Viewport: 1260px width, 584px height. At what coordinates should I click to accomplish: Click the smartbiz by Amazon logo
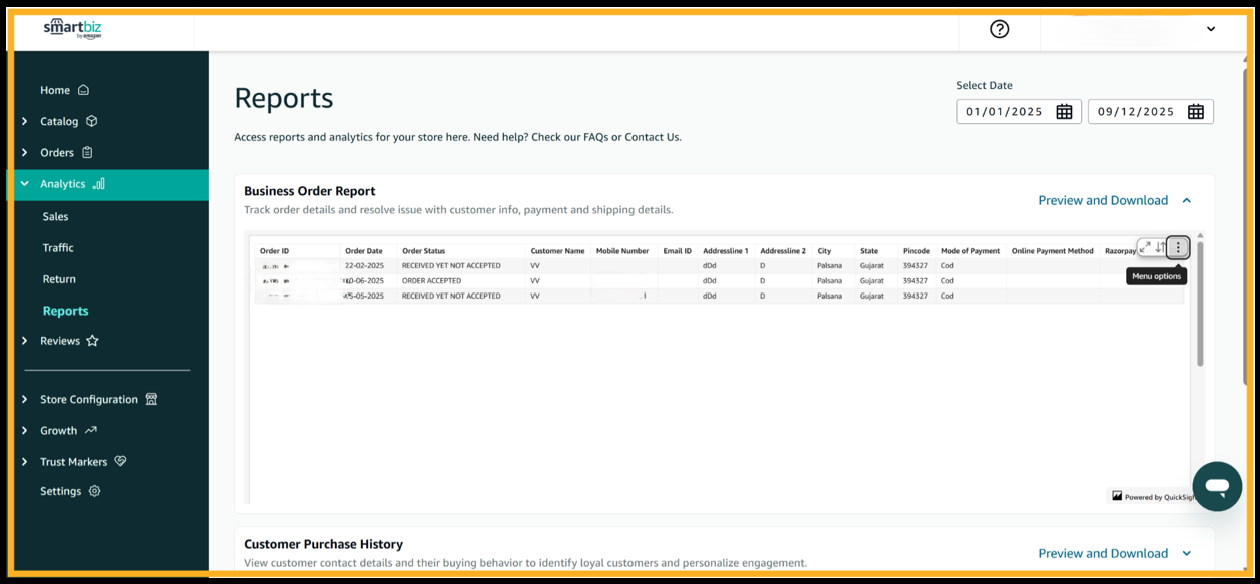pos(72,29)
